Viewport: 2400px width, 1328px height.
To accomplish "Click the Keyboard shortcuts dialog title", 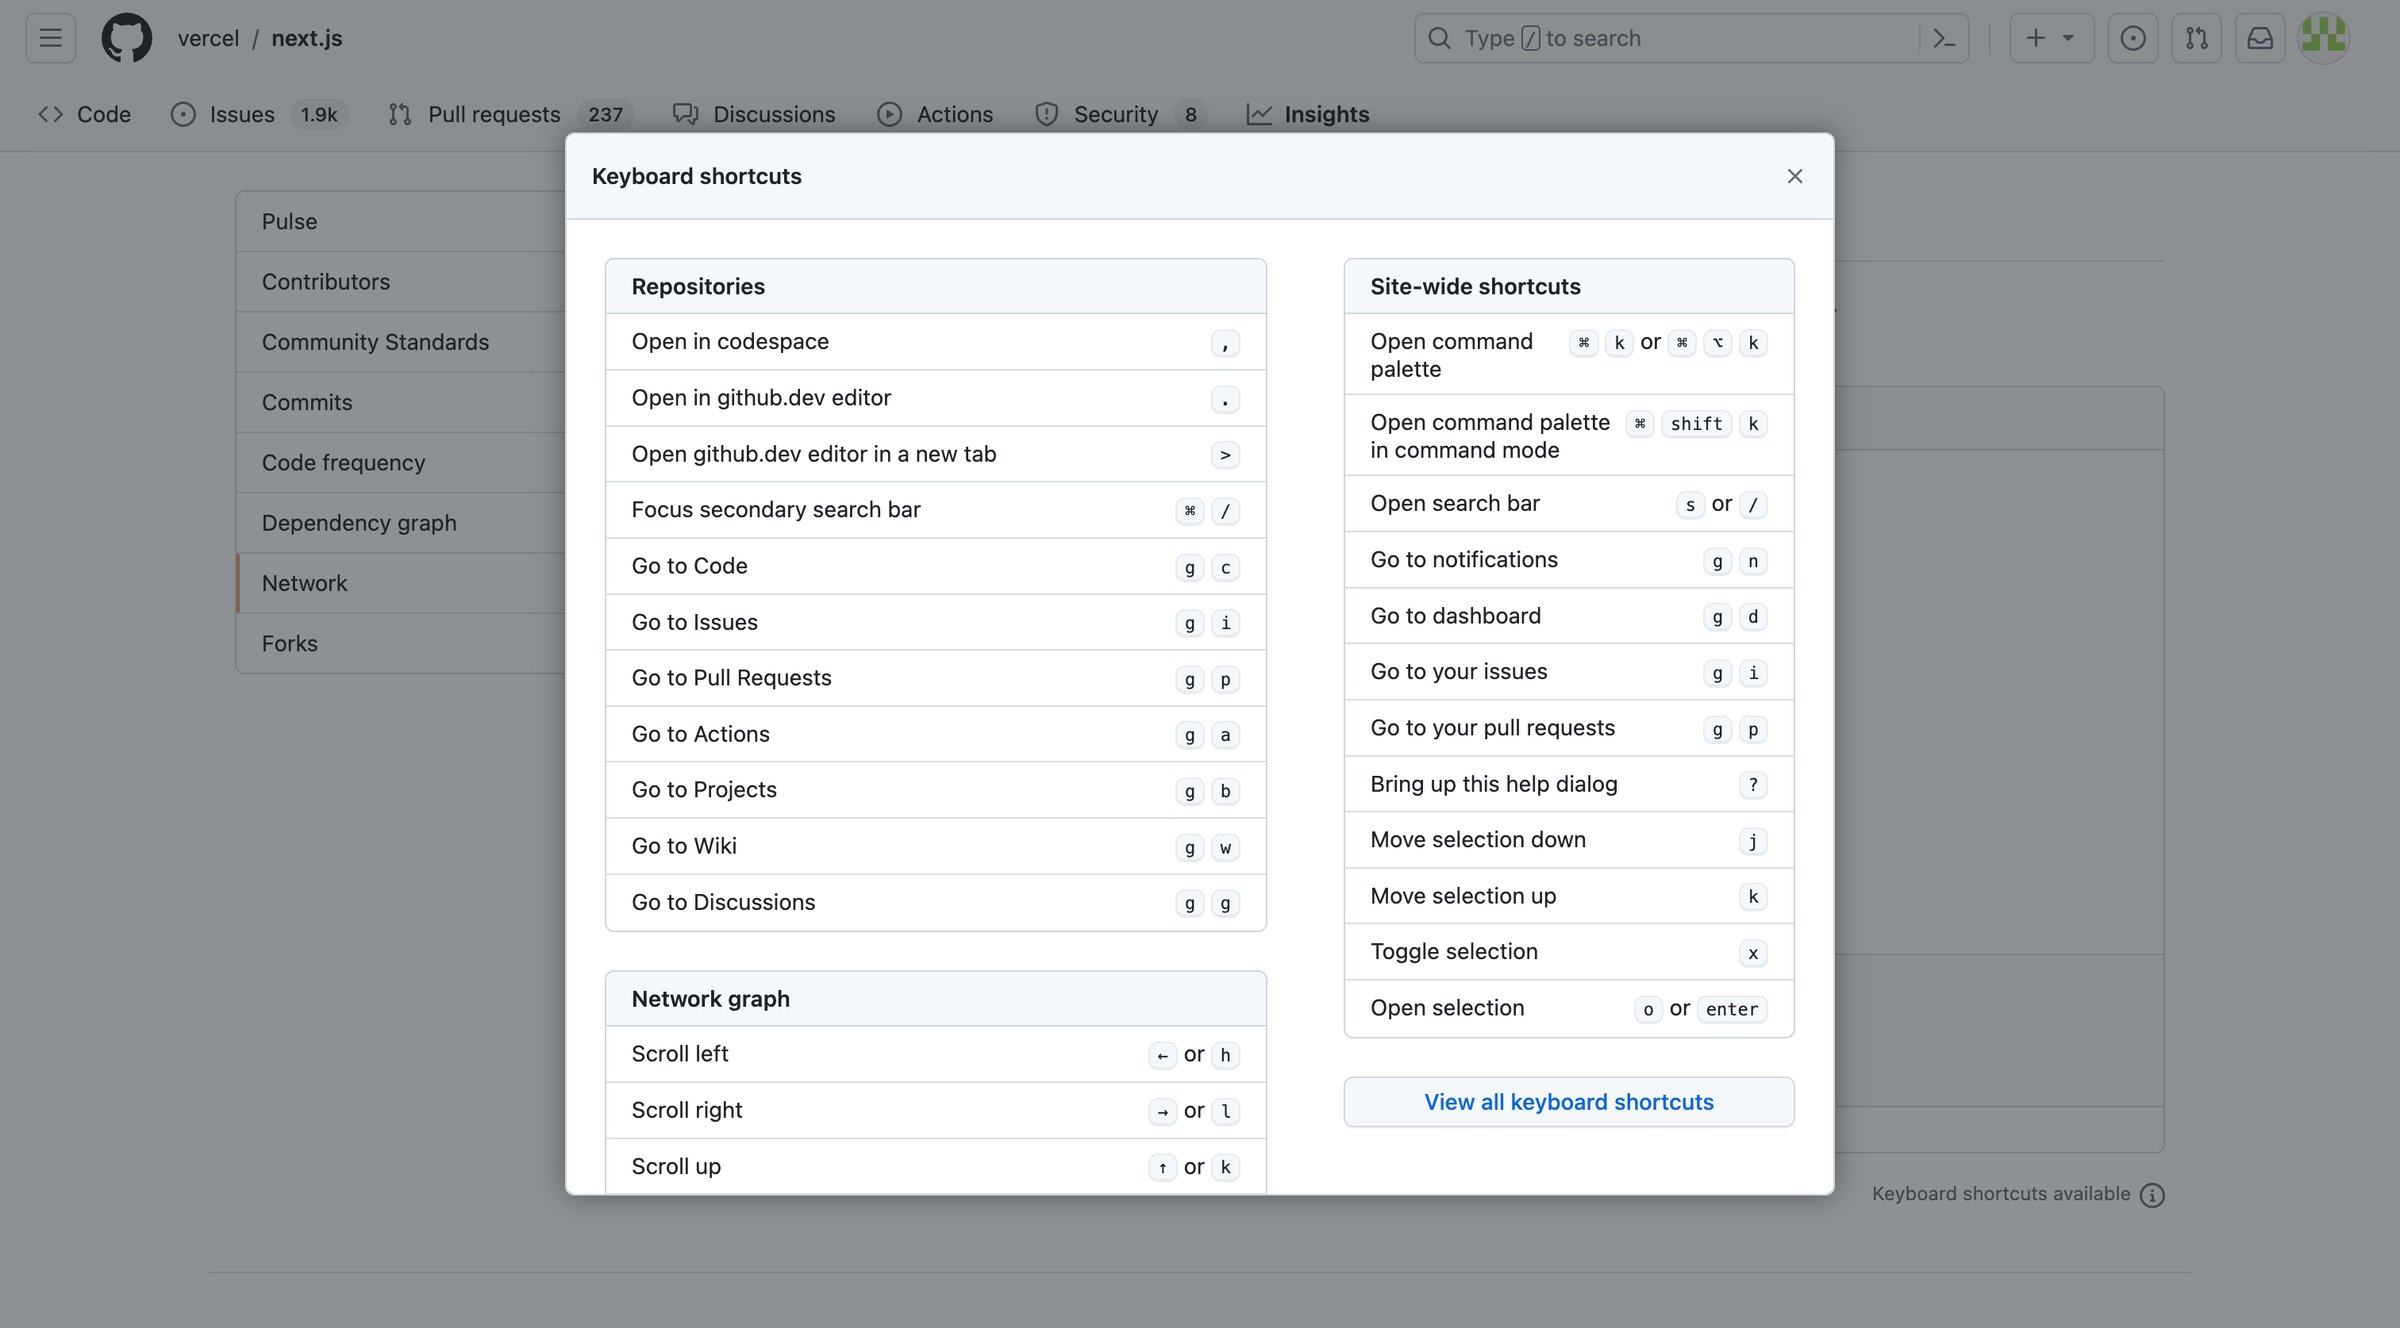I will pyautogui.click(x=697, y=176).
